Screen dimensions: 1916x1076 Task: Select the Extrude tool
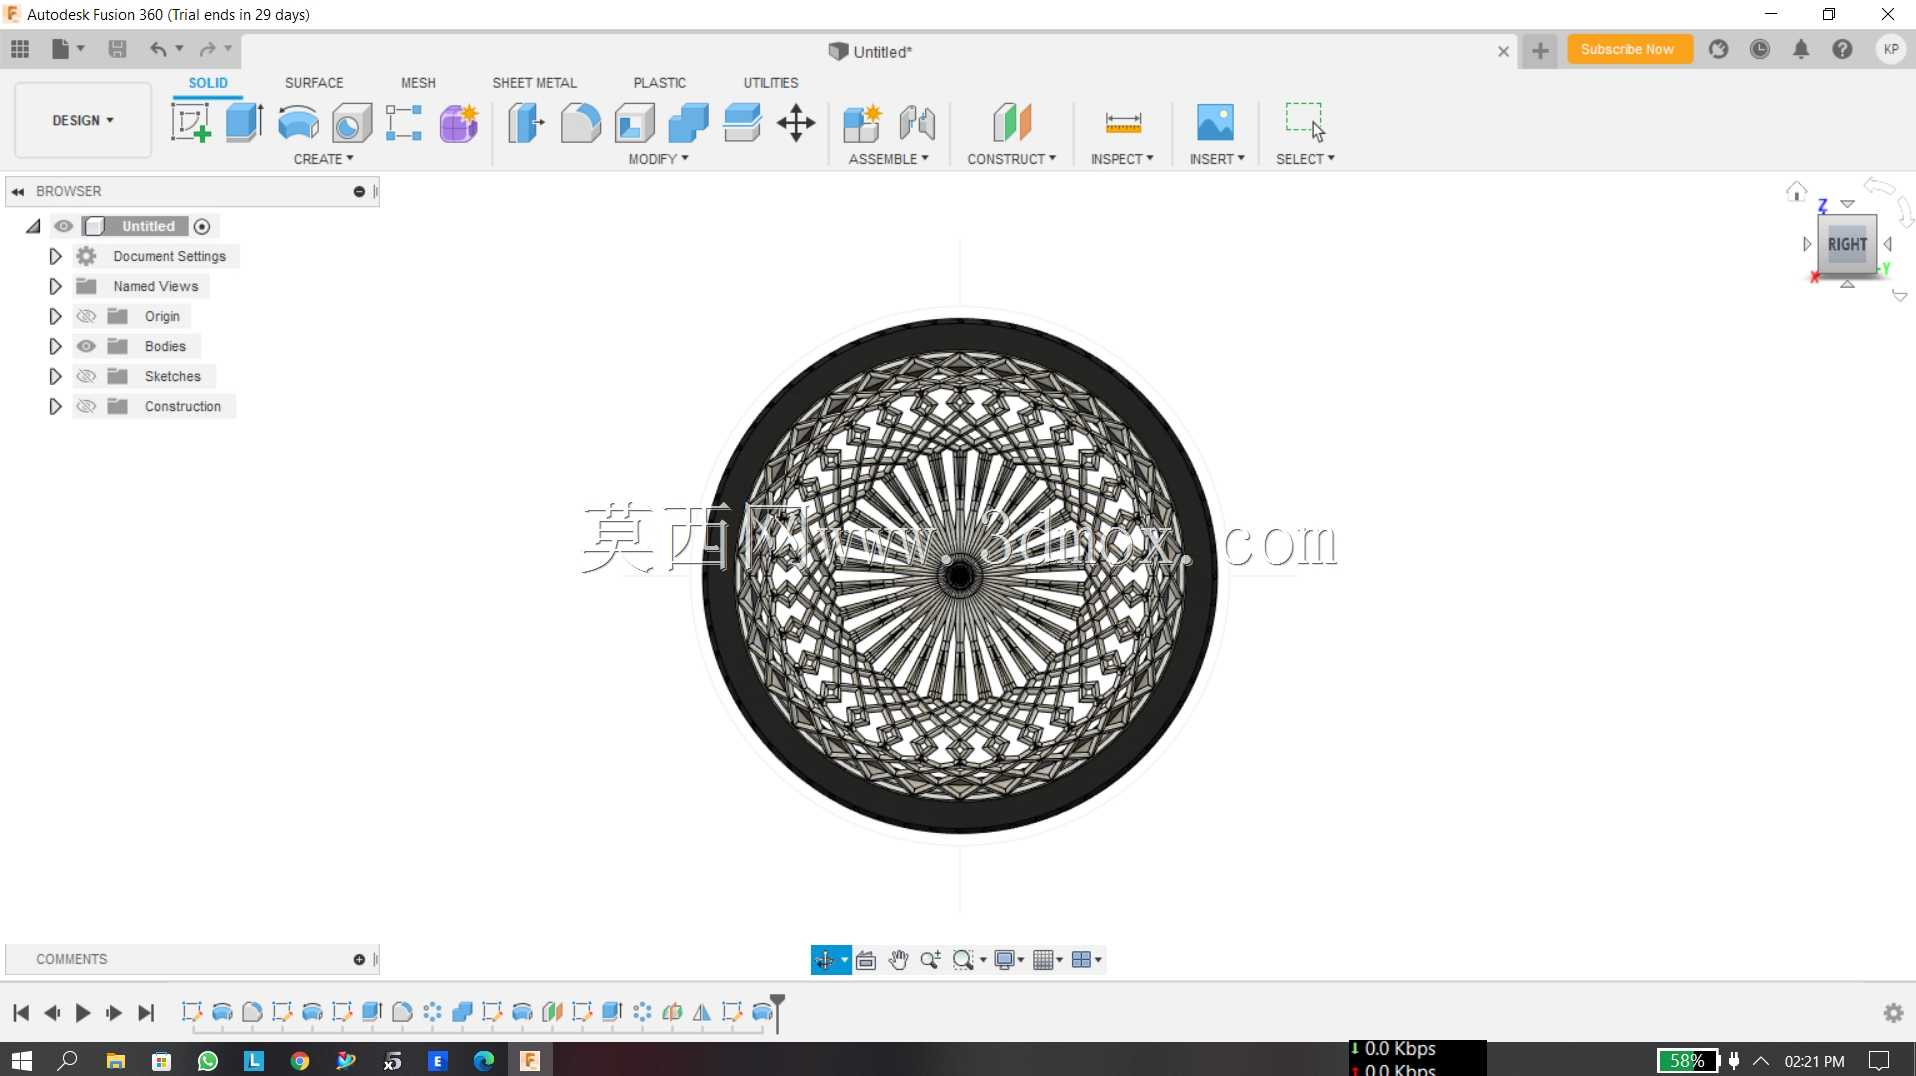(244, 123)
